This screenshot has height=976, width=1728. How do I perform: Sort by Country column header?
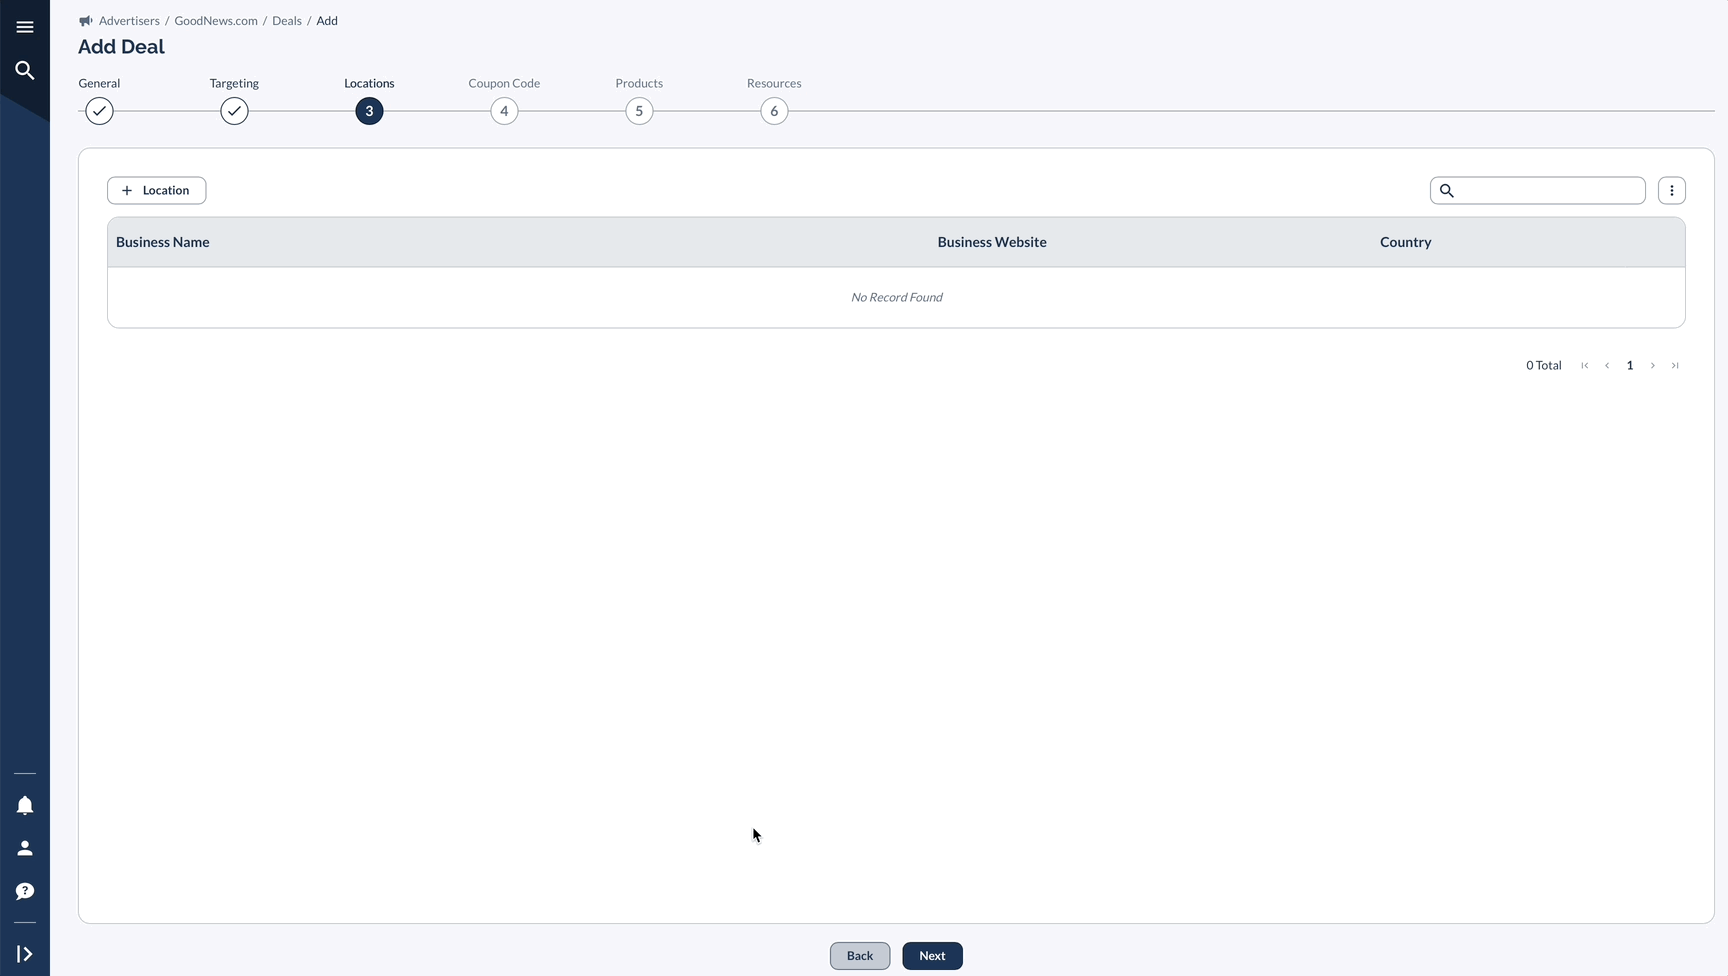pos(1406,242)
